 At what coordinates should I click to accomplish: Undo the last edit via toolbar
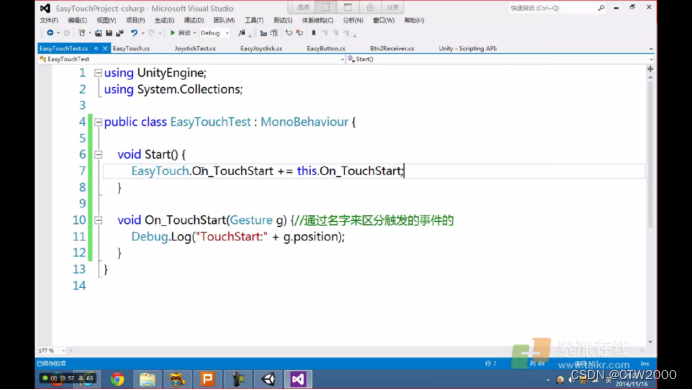tap(133, 33)
